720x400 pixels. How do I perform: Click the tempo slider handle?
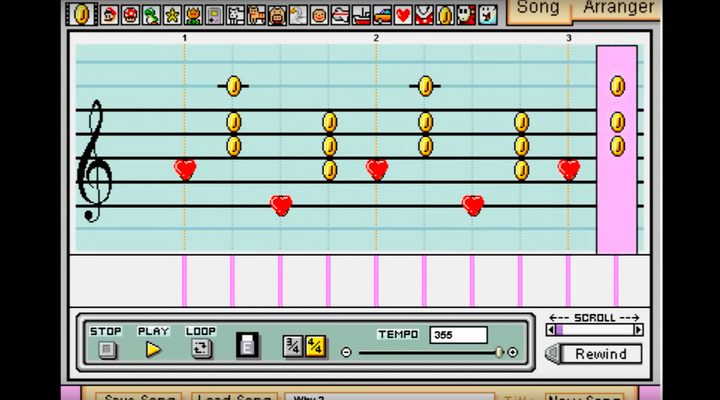tap(499, 352)
